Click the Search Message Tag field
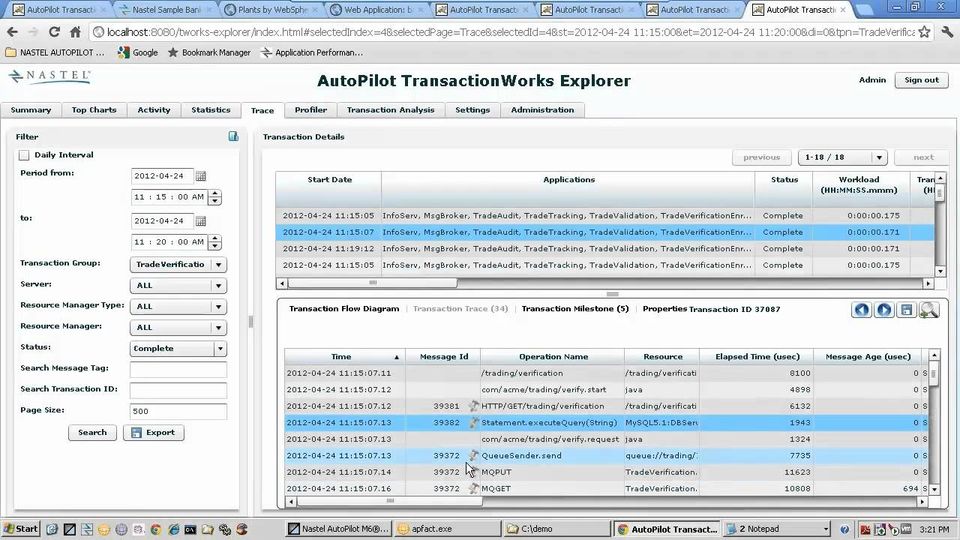Viewport: 960px width, 540px height. coord(178,369)
